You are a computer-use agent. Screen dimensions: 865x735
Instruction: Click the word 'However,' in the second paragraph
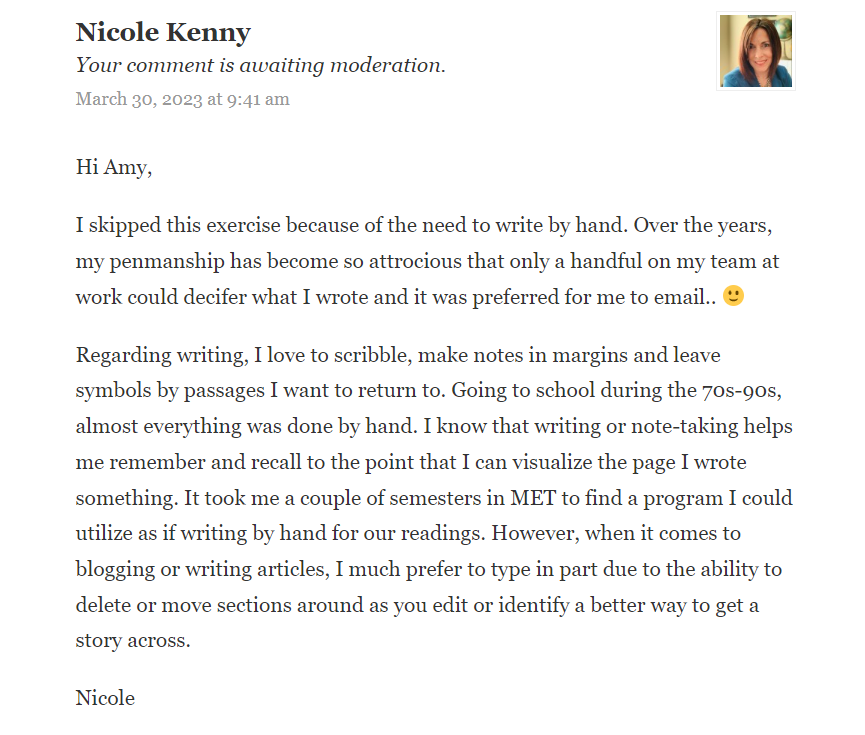click(x=535, y=534)
